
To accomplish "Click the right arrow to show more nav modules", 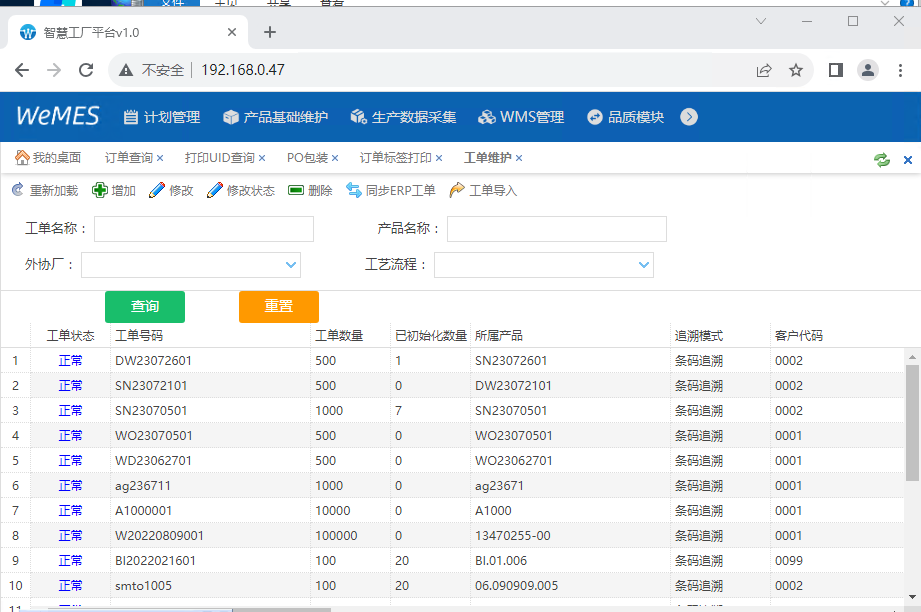I will [689, 117].
